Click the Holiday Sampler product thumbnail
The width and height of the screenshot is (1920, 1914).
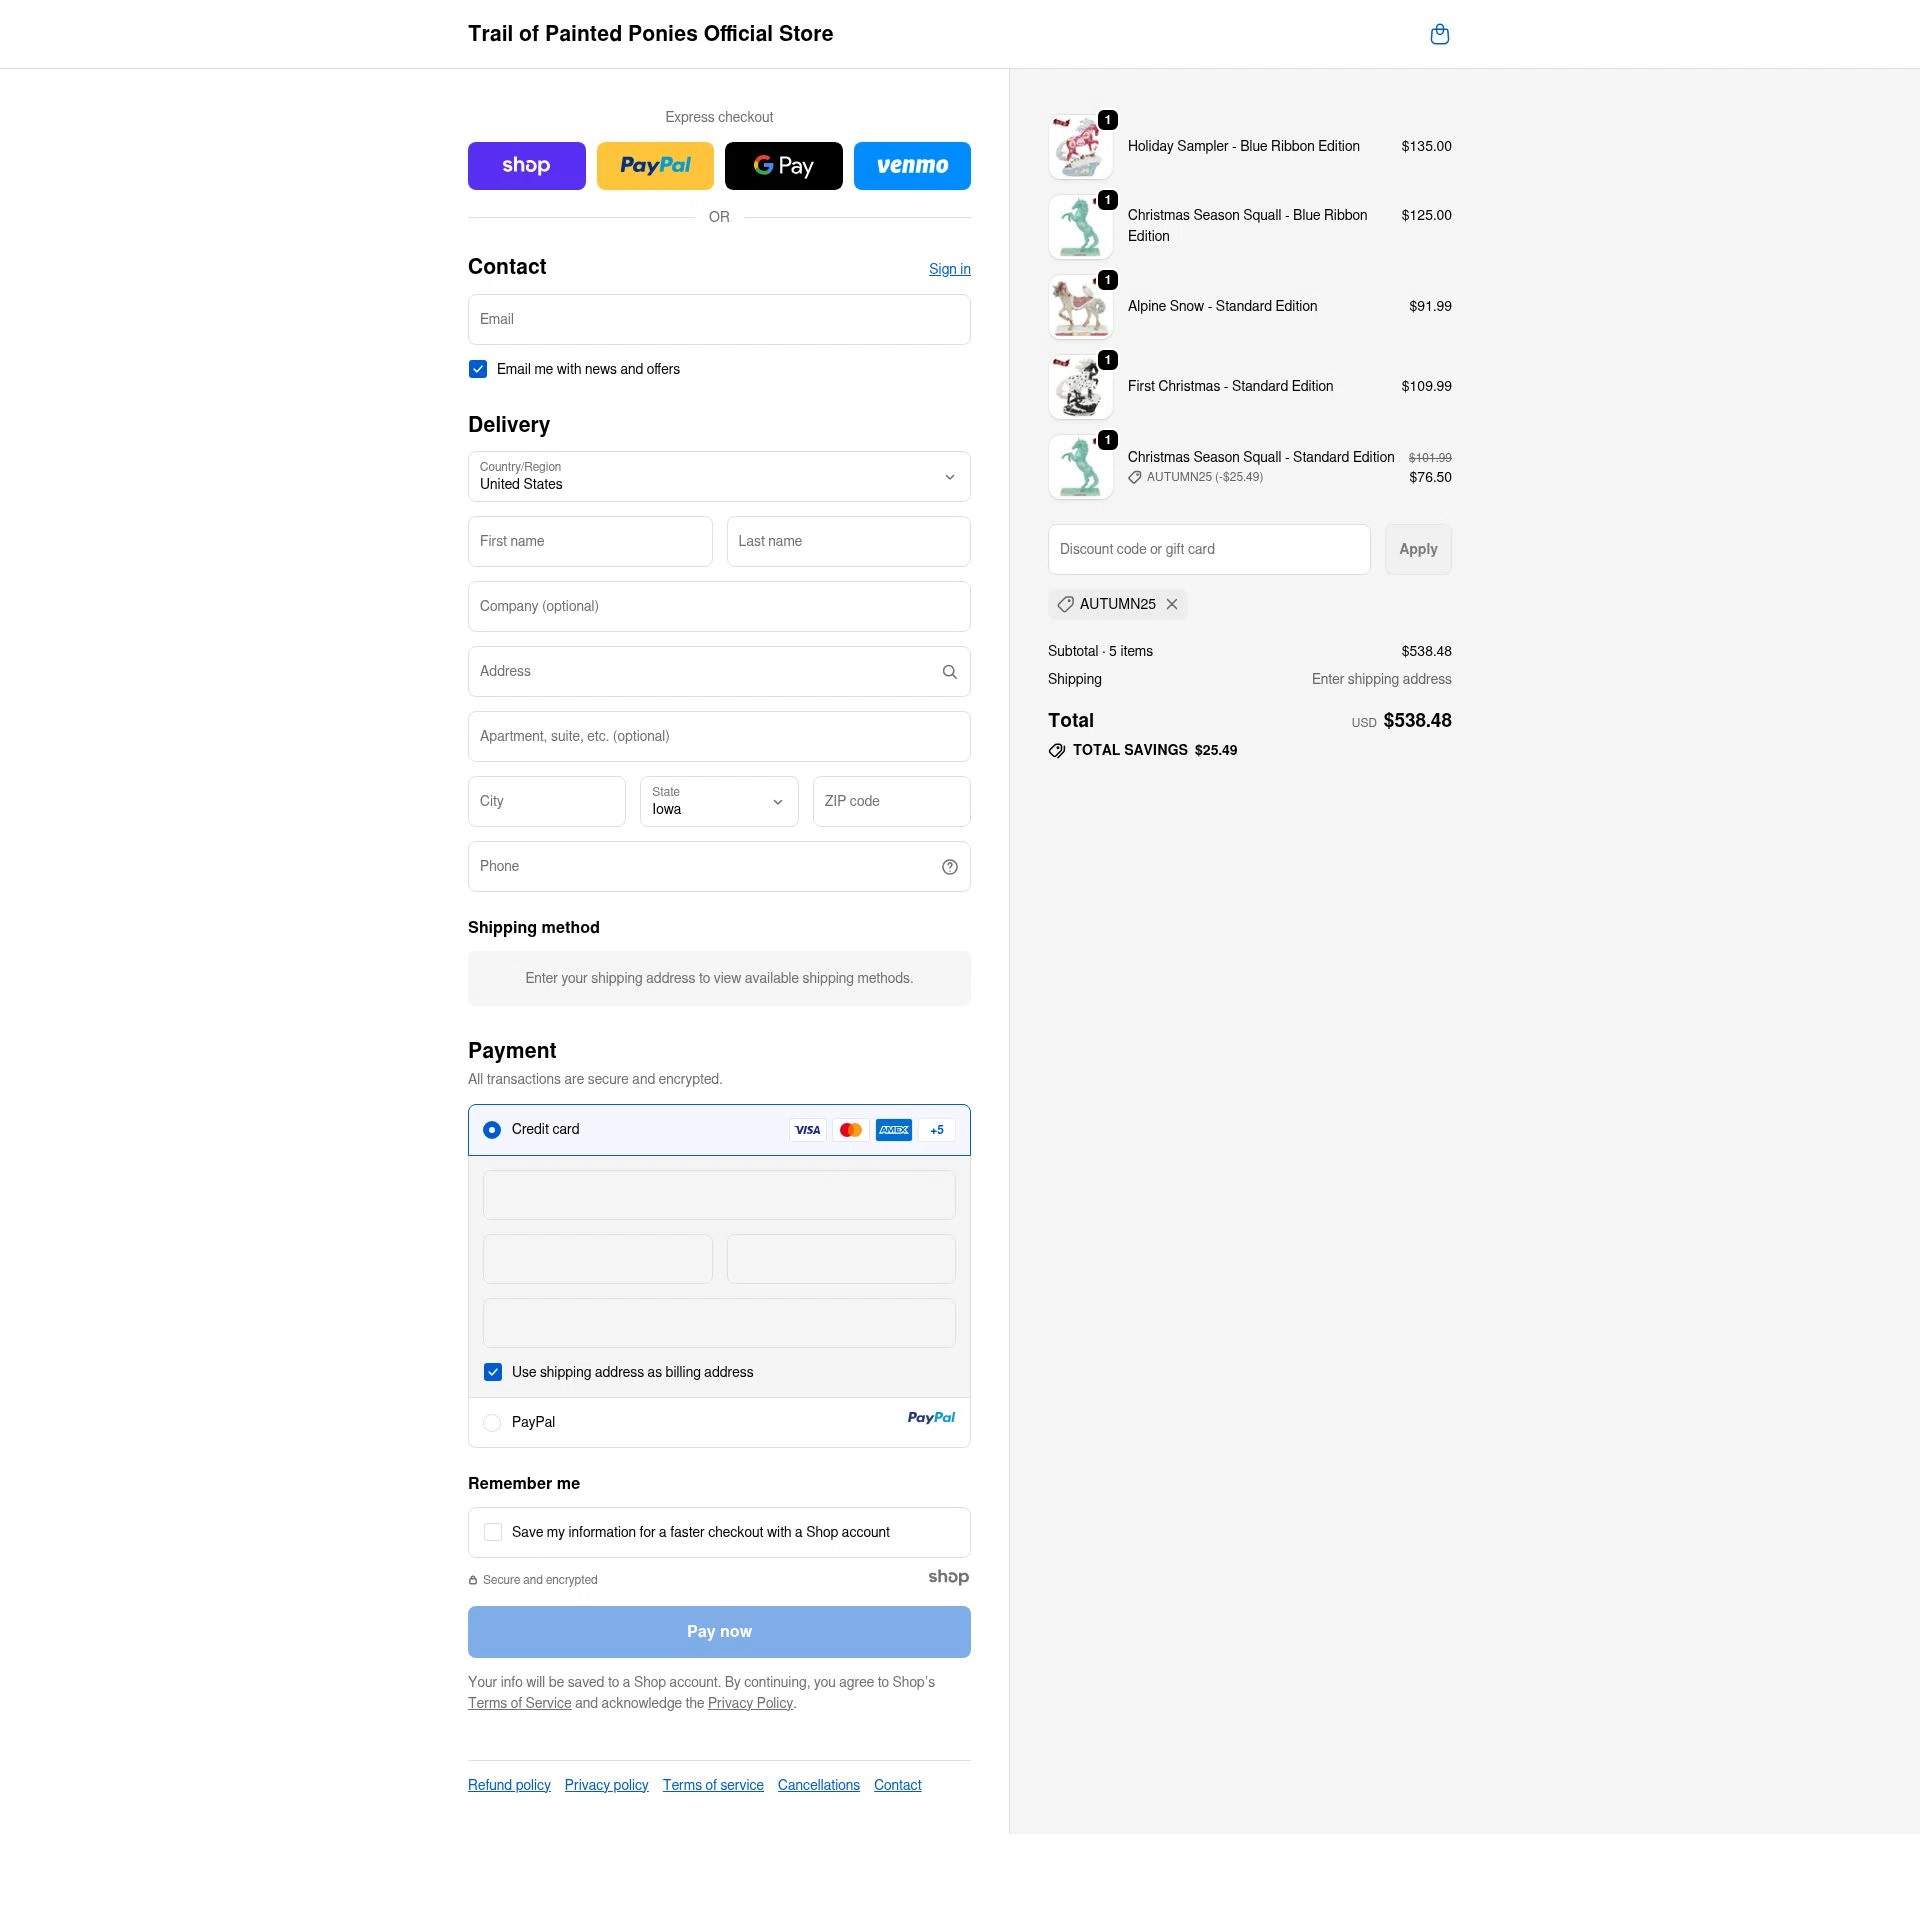tap(1080, 147)
